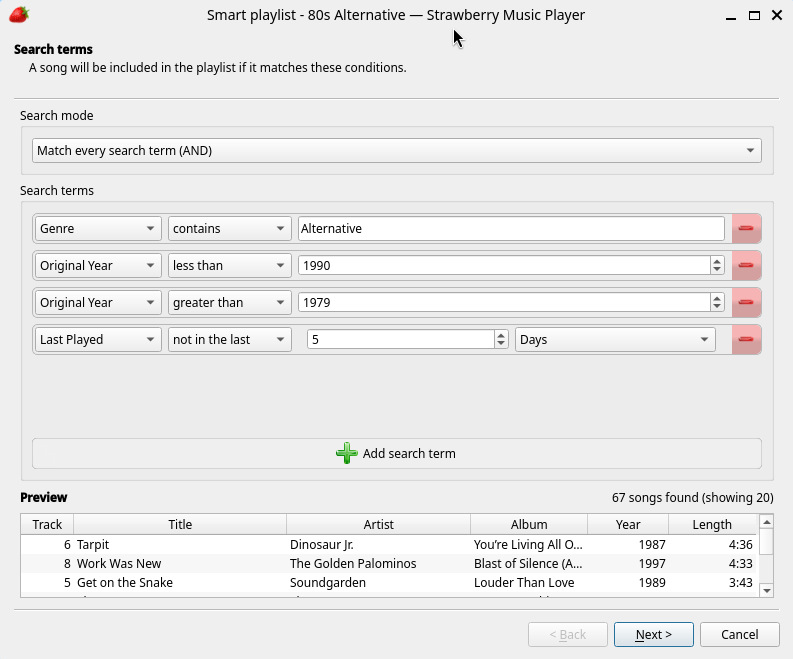Click the Cancel button

(x=739, y=635)
